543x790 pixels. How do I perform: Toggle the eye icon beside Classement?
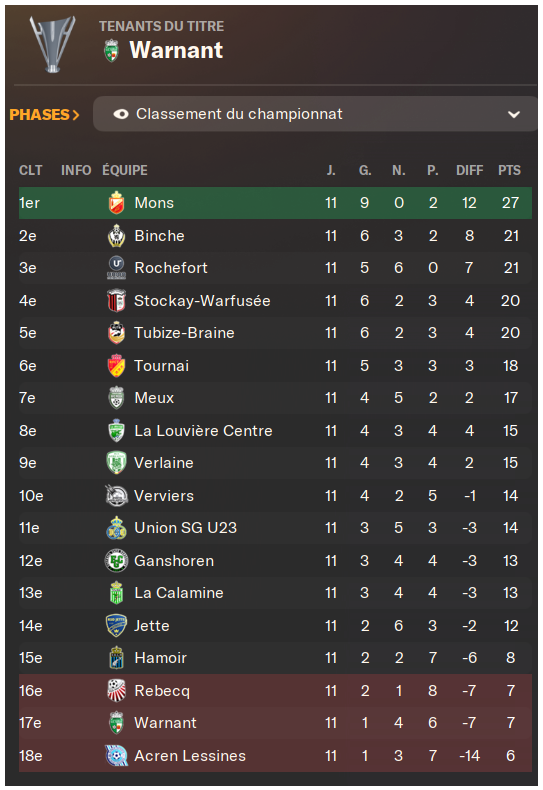pos(121,114)
